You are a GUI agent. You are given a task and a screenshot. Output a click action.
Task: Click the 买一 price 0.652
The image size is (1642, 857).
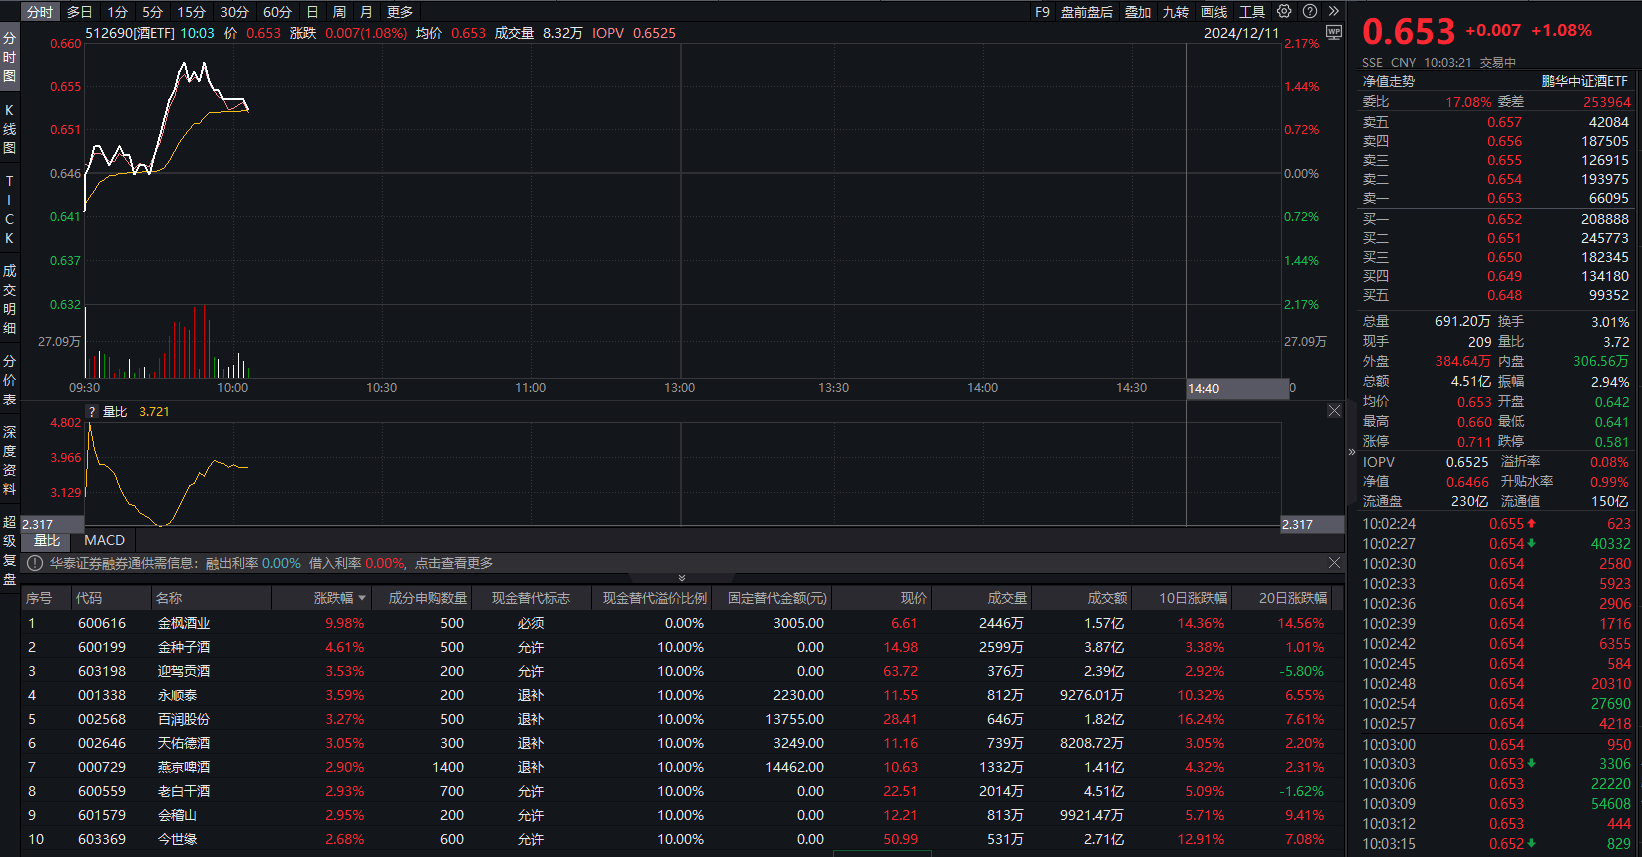1504,219
